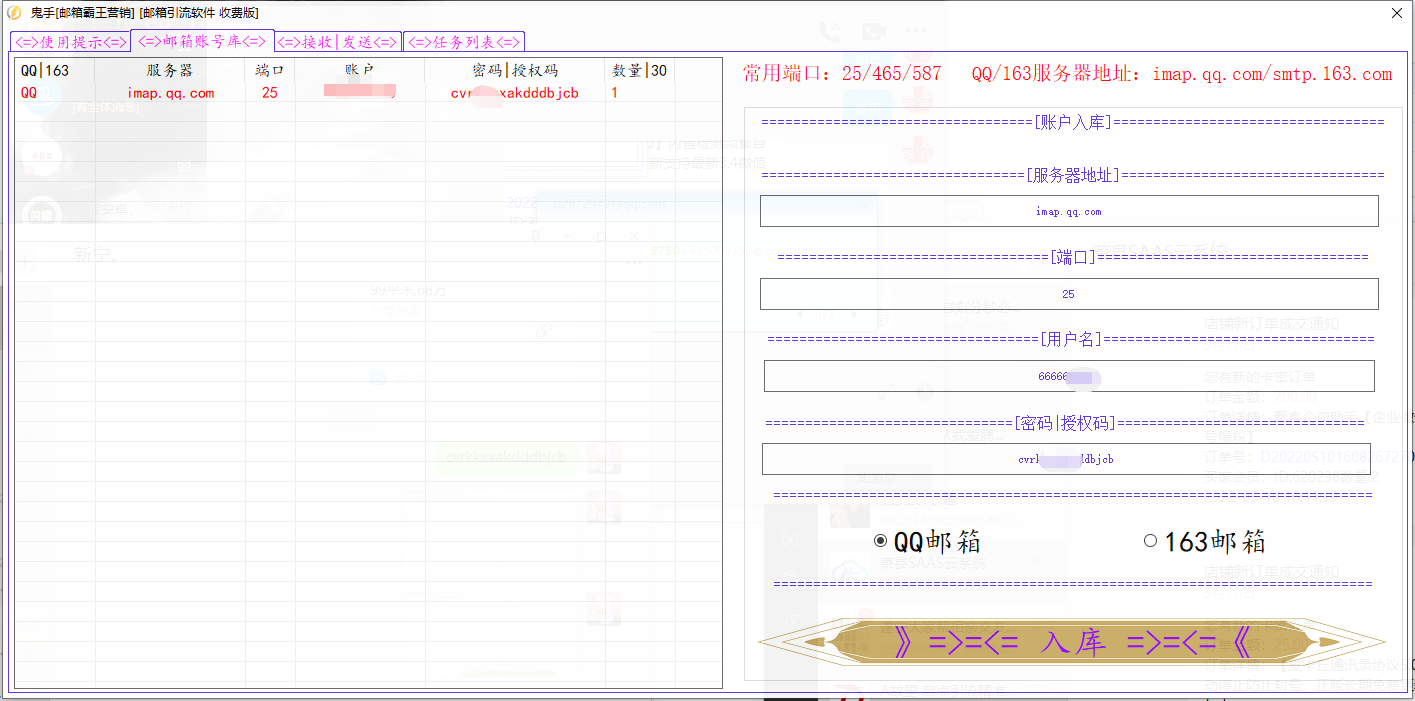Select the 邮箱账号库 tab
The image size is (1415, 701).
tap(202, 41)
